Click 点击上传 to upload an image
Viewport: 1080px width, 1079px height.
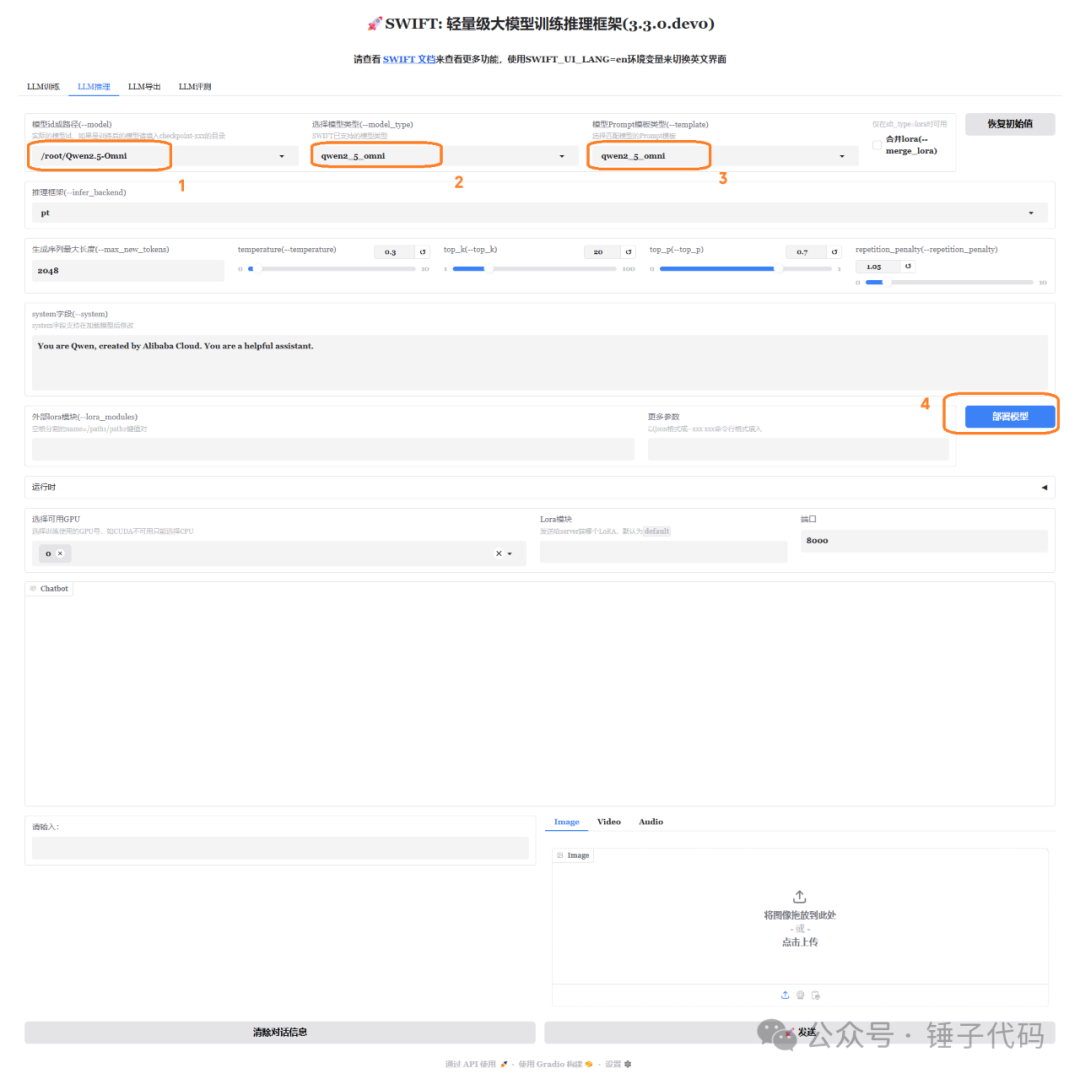(800, 942)
